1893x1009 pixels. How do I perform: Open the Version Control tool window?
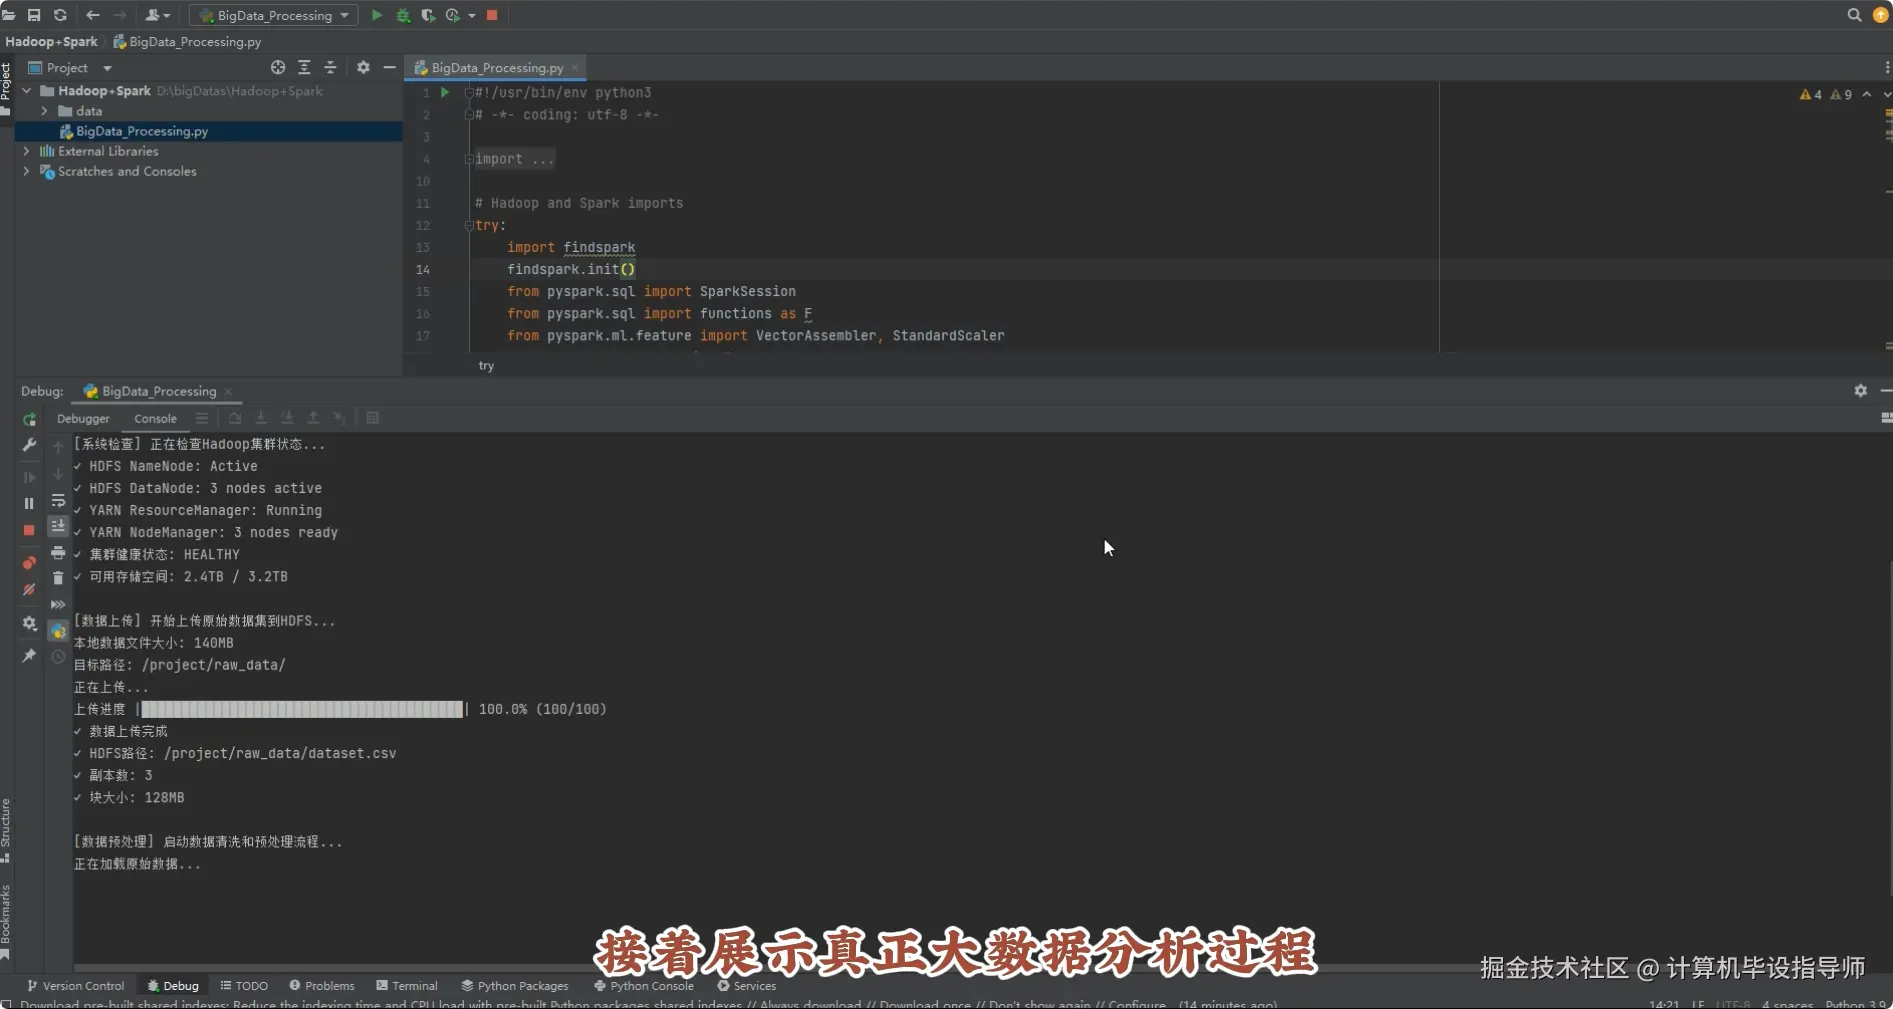76,986
